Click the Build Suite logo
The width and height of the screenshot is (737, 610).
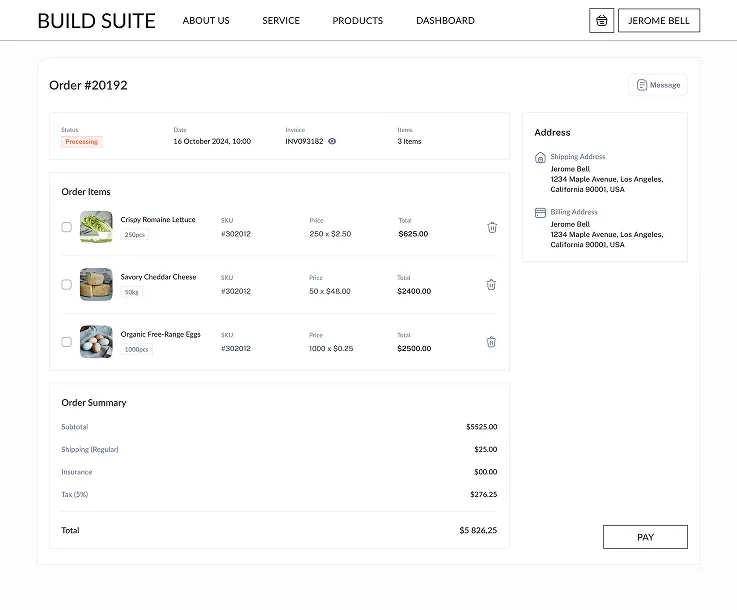[96, 21]
